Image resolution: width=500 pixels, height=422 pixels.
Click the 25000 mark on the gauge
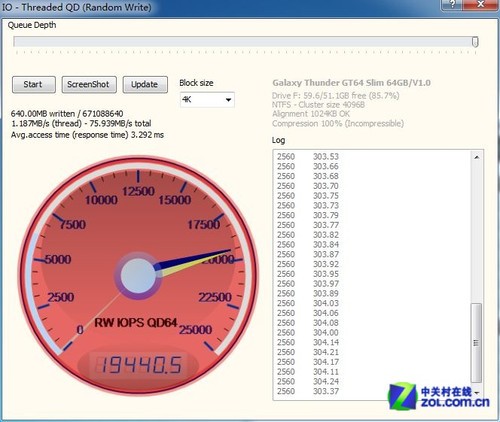click(x=196, y=330)
